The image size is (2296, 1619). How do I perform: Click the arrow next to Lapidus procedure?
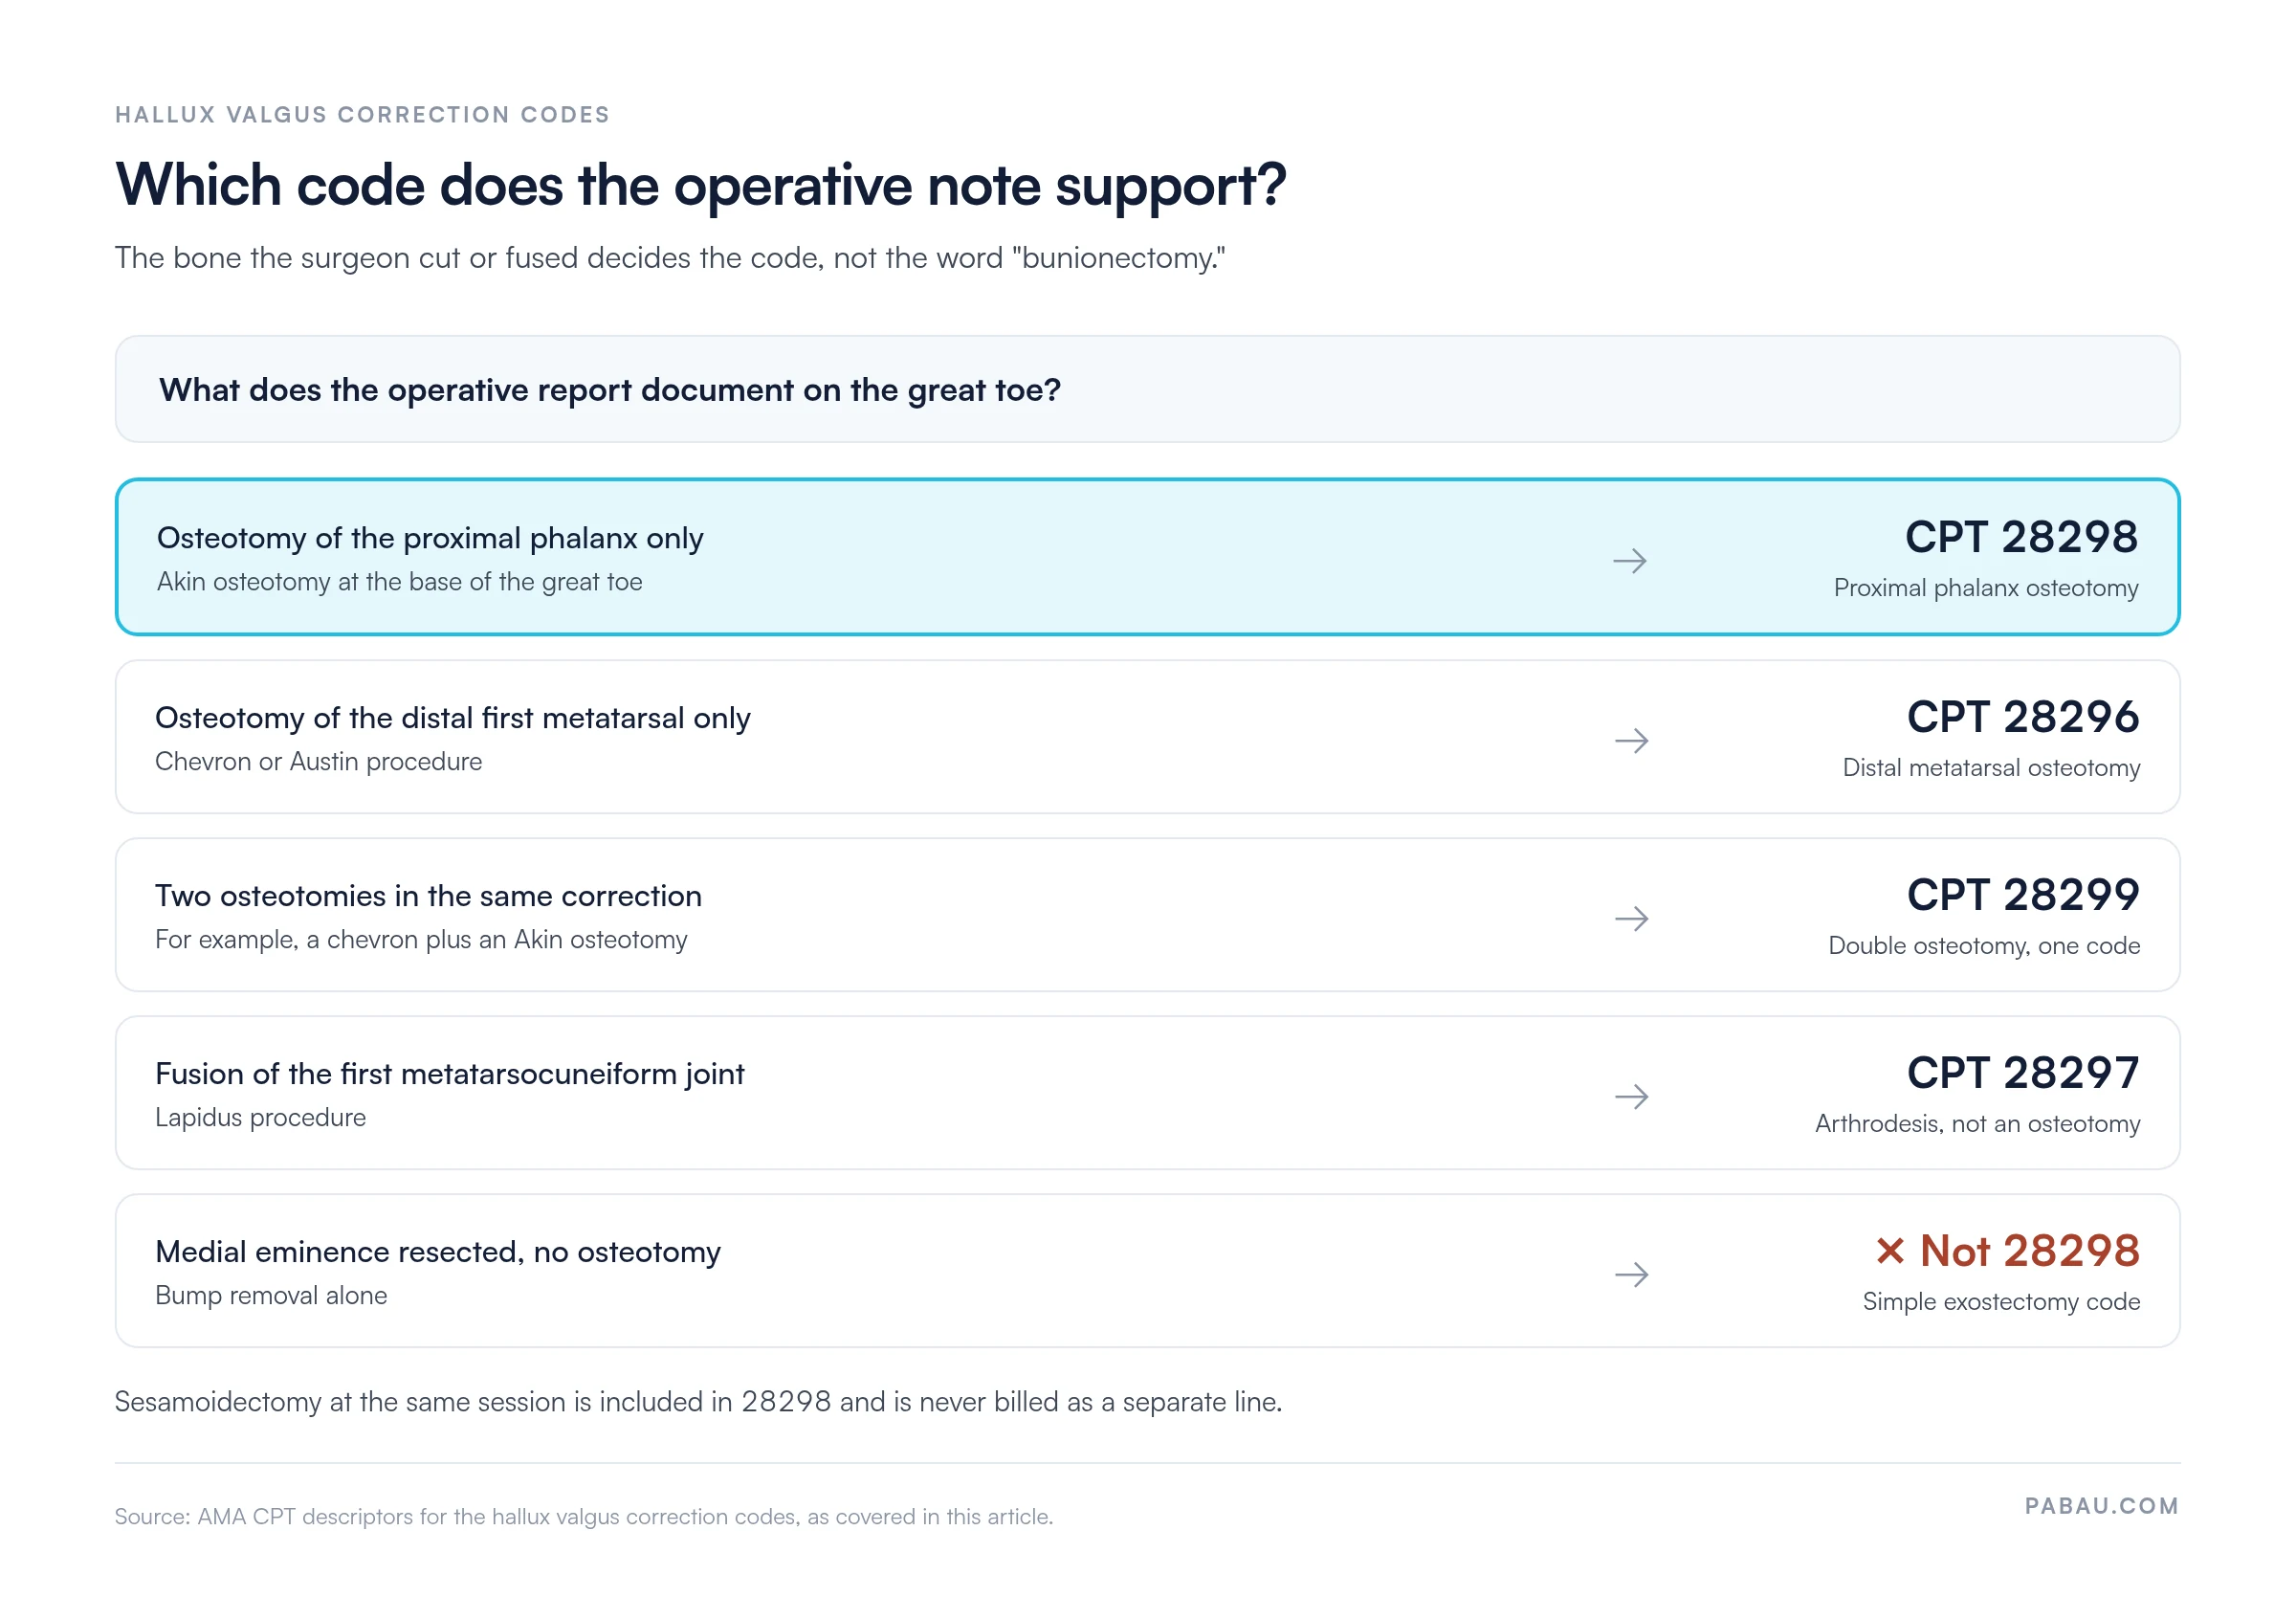(1631, 1097)
